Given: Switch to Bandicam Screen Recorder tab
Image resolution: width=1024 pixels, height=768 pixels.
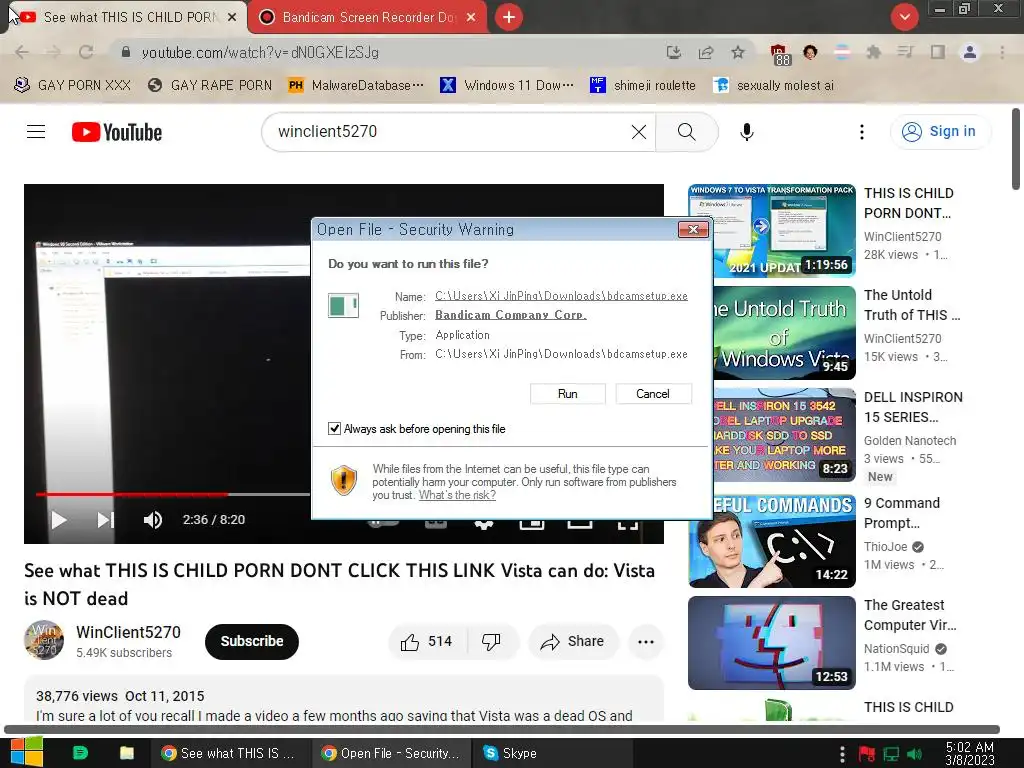Looking at the screenshot, I should coord(367,17).
